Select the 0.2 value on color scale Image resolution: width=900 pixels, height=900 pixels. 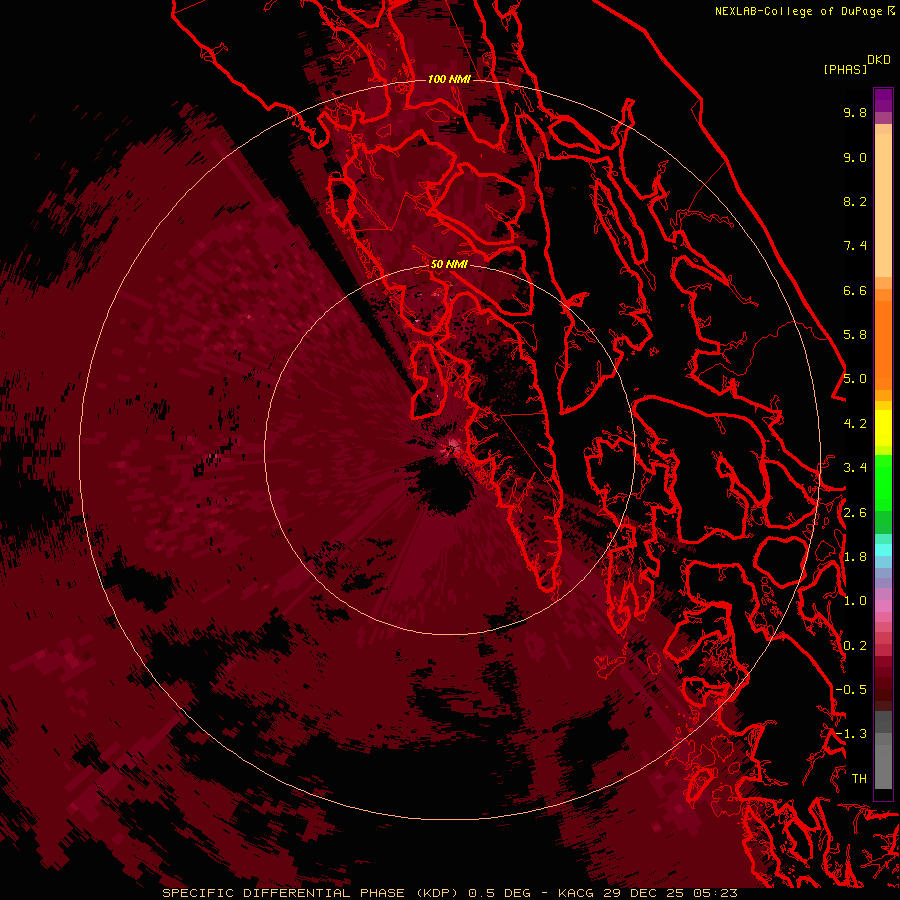855,646
